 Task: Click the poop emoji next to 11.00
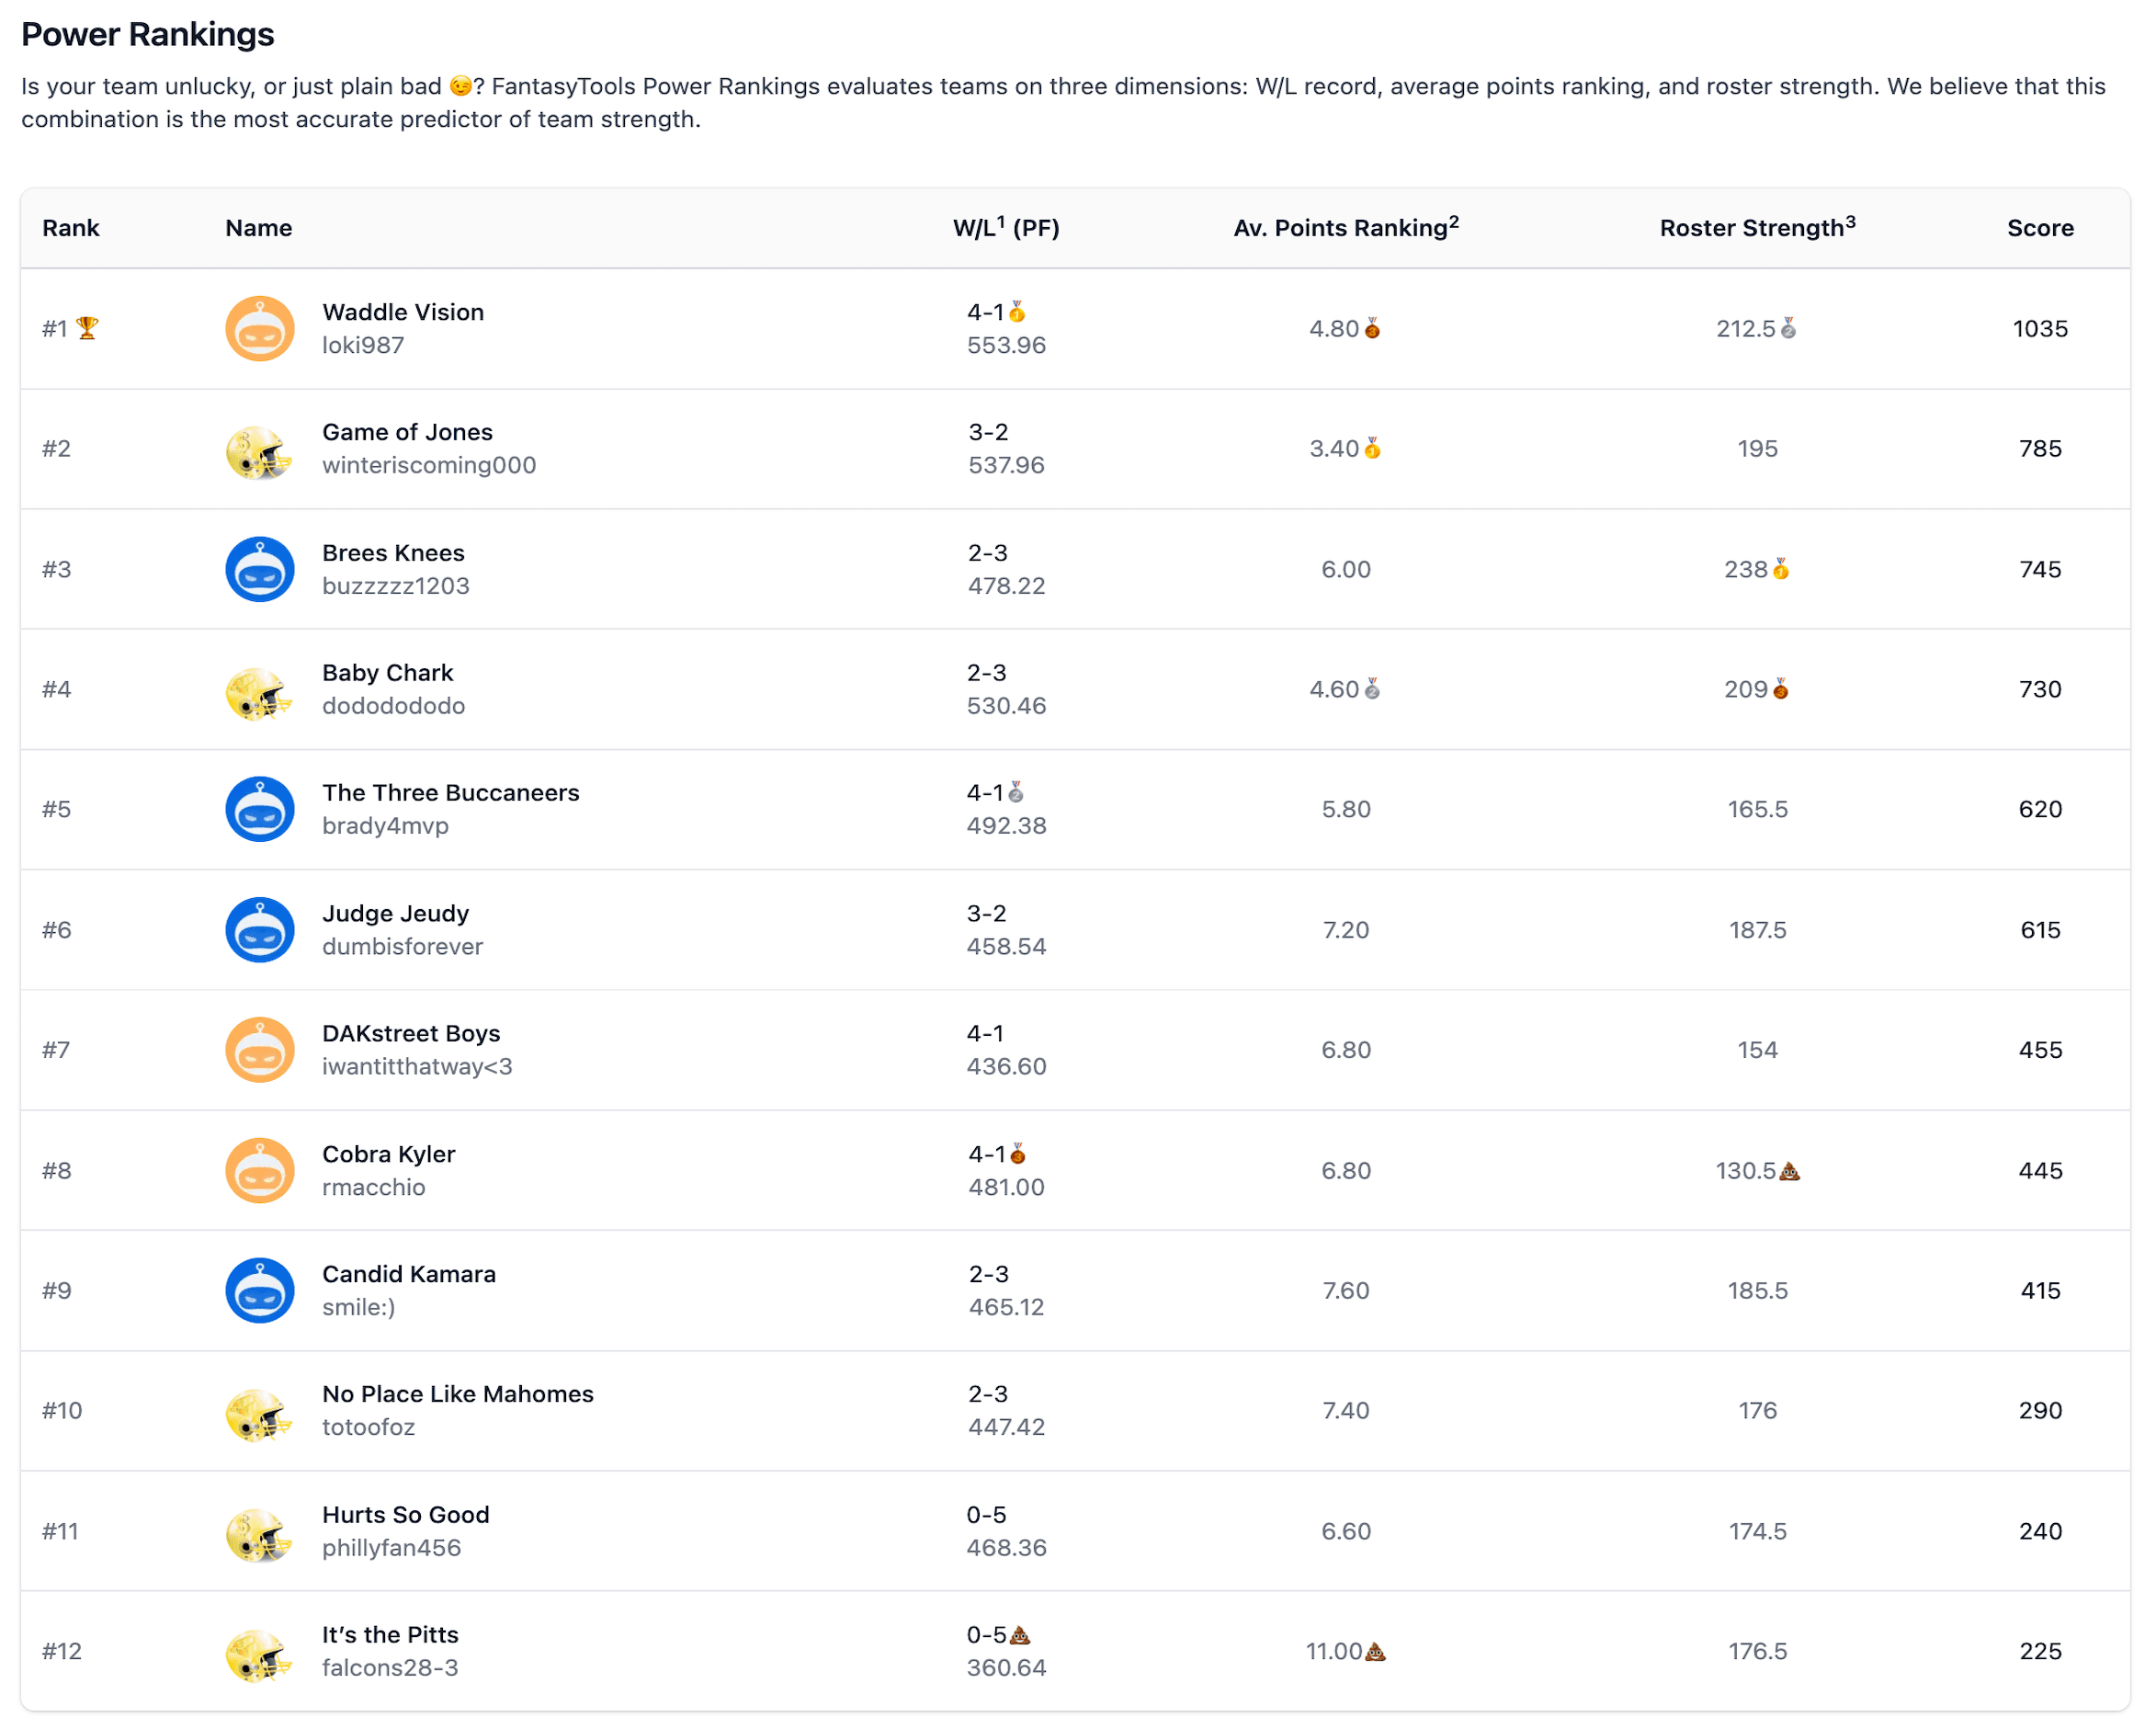(x=1375, y=1651)
